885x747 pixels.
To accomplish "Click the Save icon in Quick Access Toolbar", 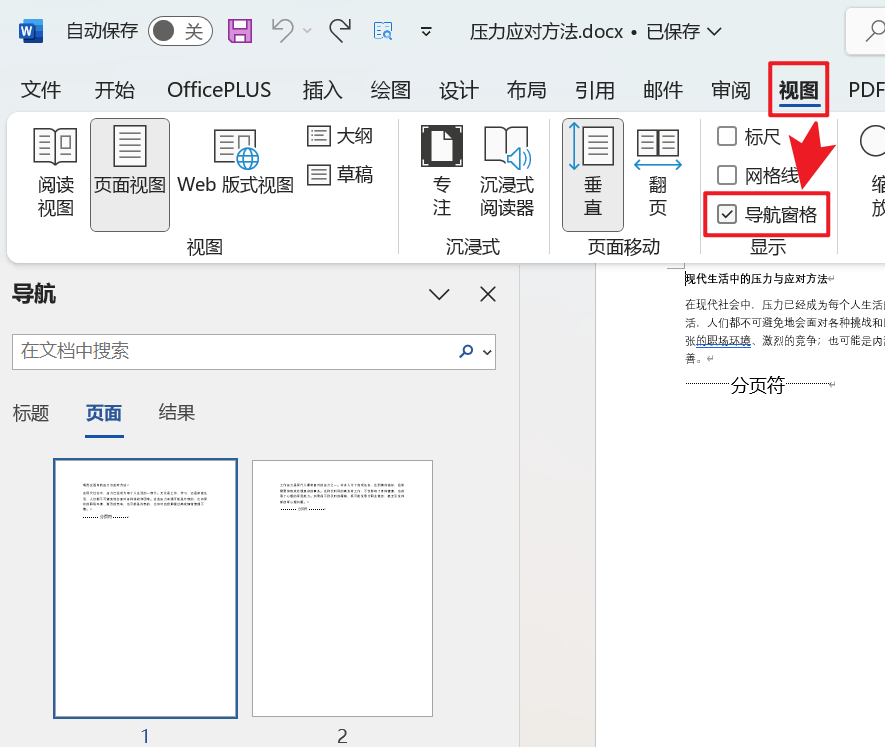I will click(239, 31).
